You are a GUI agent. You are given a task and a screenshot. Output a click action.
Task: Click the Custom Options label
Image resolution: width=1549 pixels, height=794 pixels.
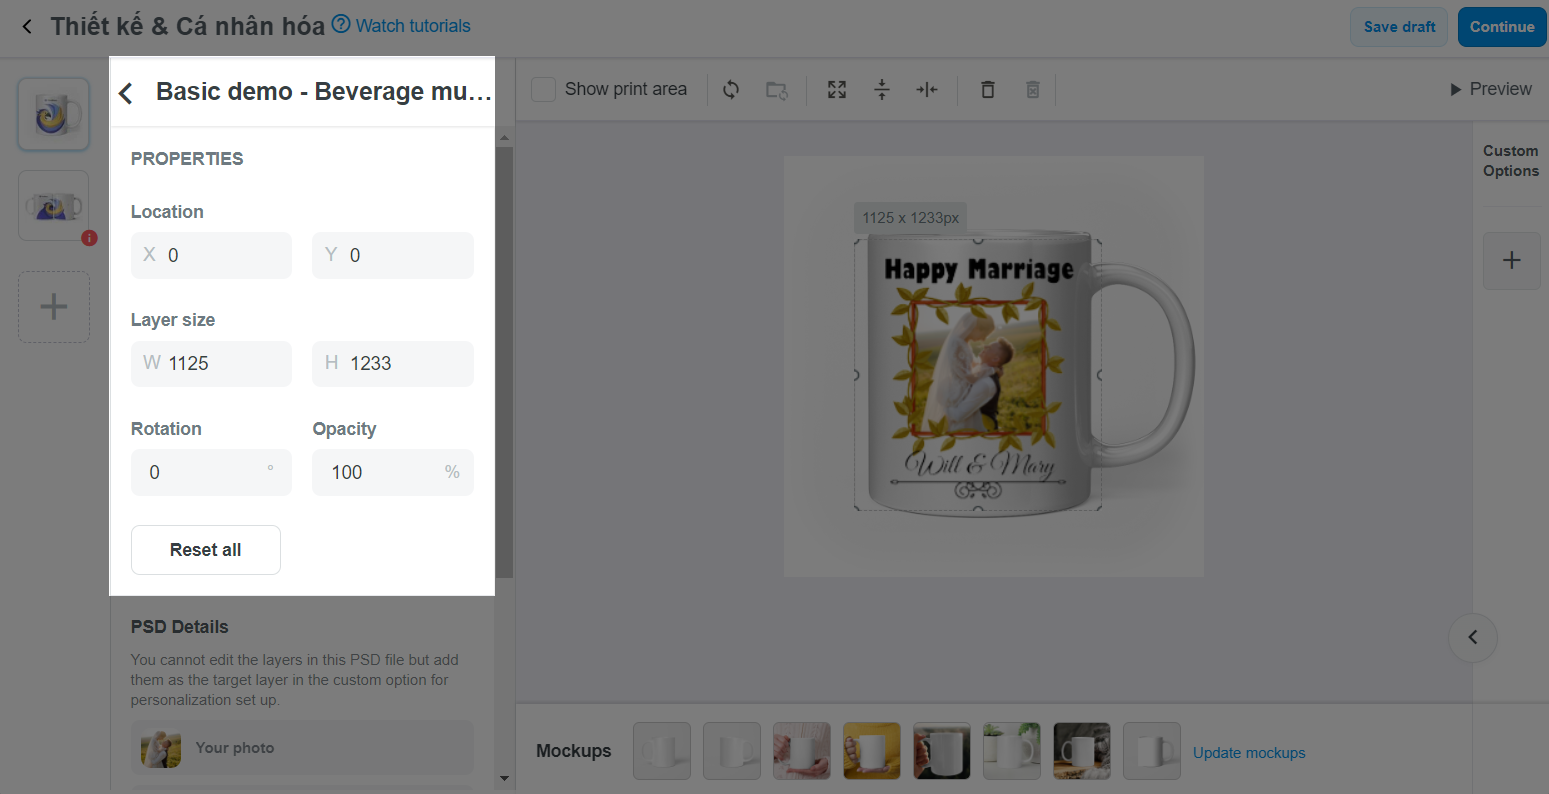1511,161
